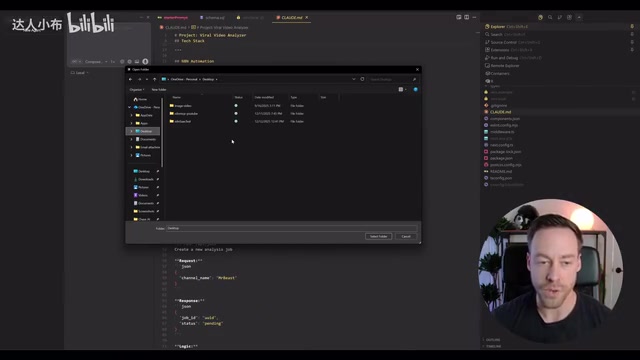640x360 pixels.
Task: Select Screenshots in quick access list
Action: point(144,211)
